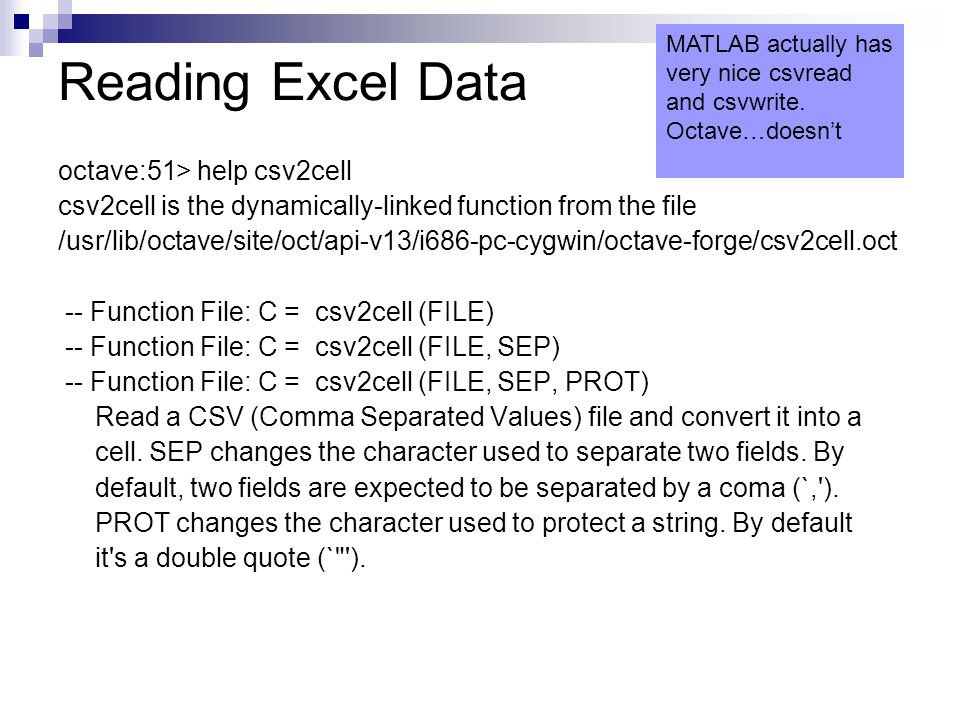Screen dimensions: 960x720
Task: Click 'and csvwrite.' text in blue box
Action: tap(735, 102)
